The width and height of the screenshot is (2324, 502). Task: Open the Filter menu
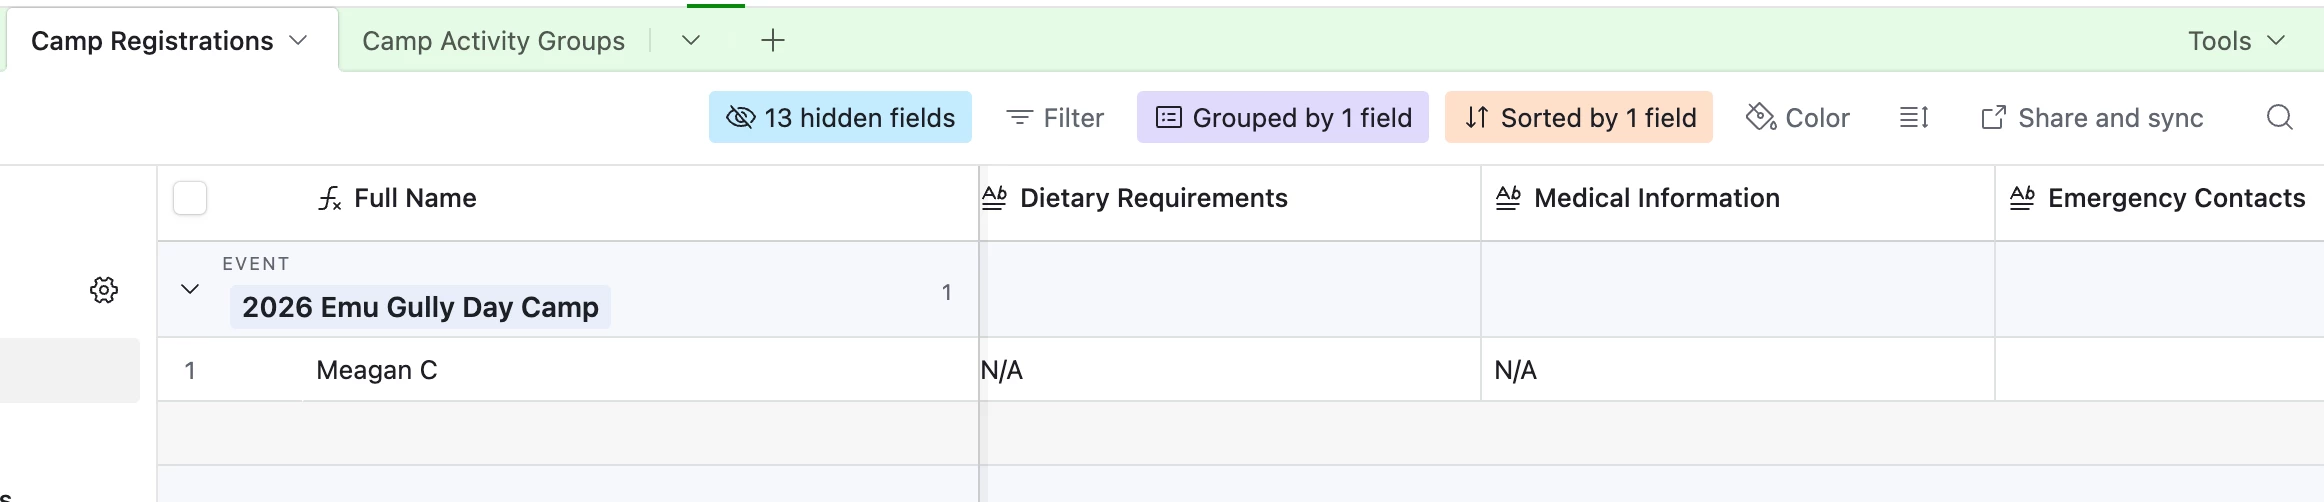point(1055,118)
